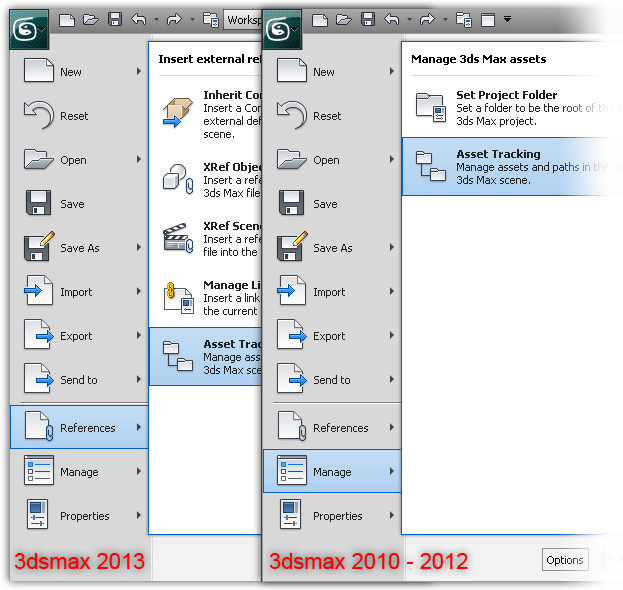Select New in the 2013 menu

[79, 72]
